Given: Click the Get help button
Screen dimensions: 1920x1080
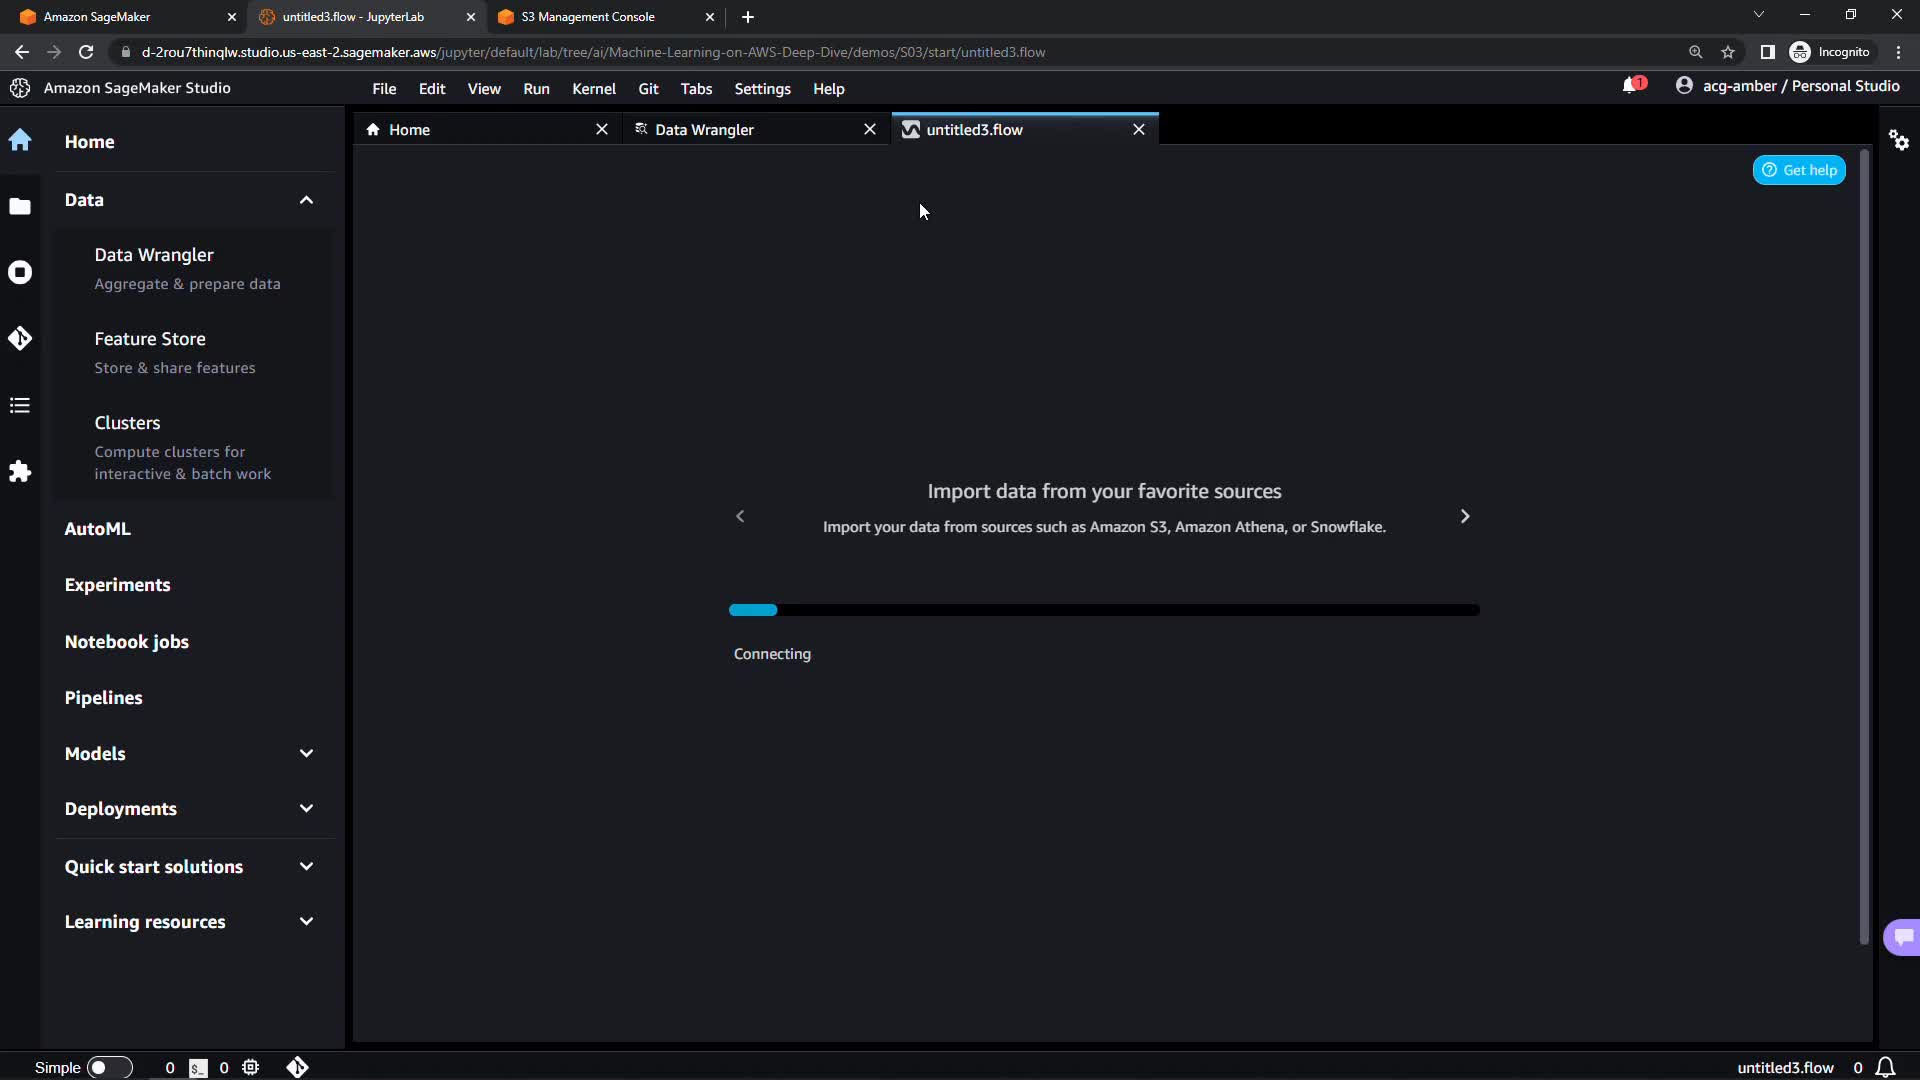Looking at the screenshot, I should click(x=1799, y=170).
